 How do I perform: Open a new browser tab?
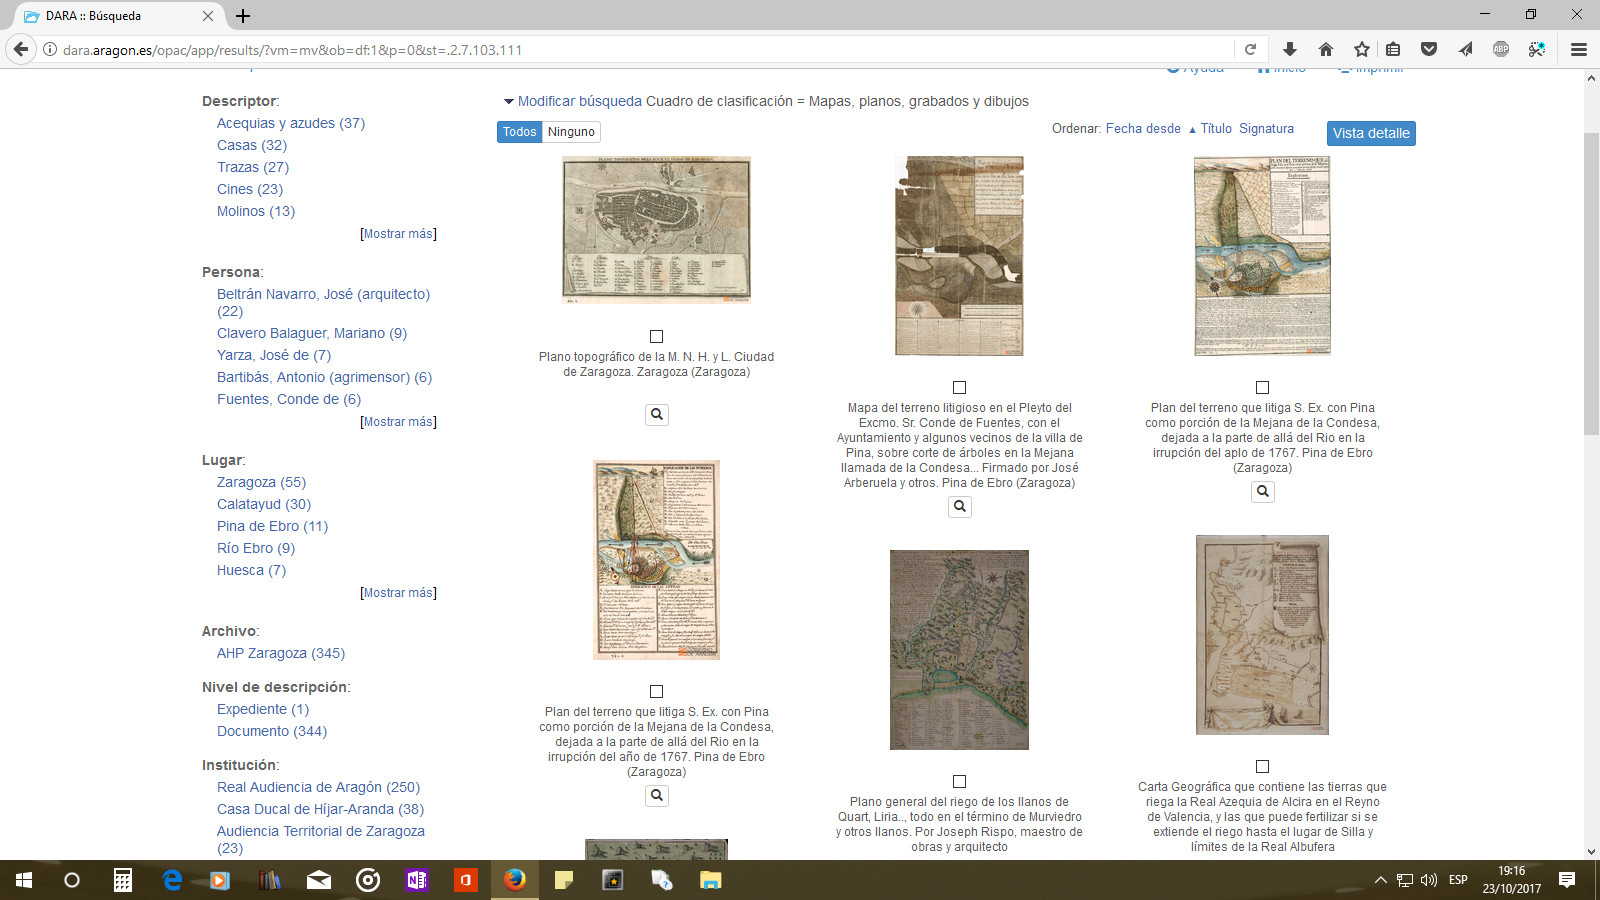point(243,16)
